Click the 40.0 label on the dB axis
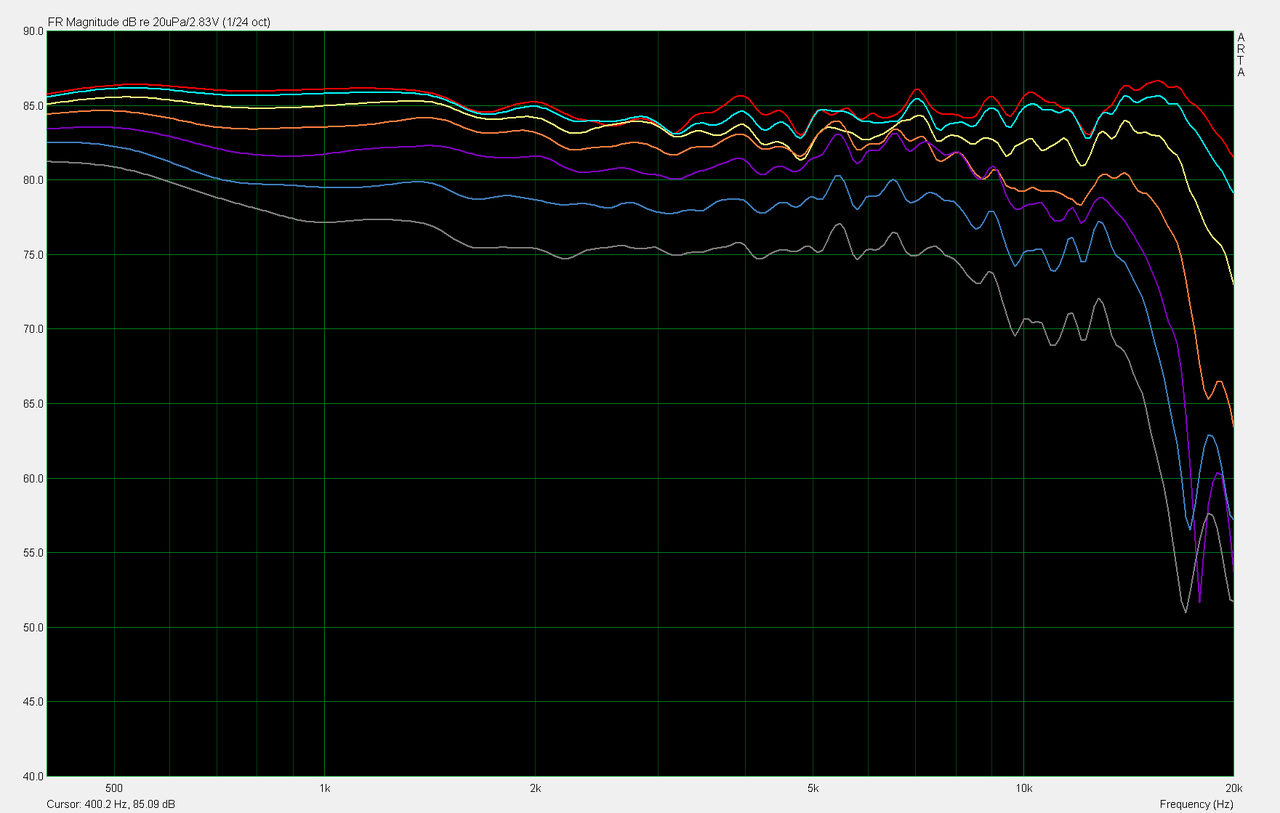Image resolution: width=1280 pixels, height=813 pixels. (x=33, y=776)
